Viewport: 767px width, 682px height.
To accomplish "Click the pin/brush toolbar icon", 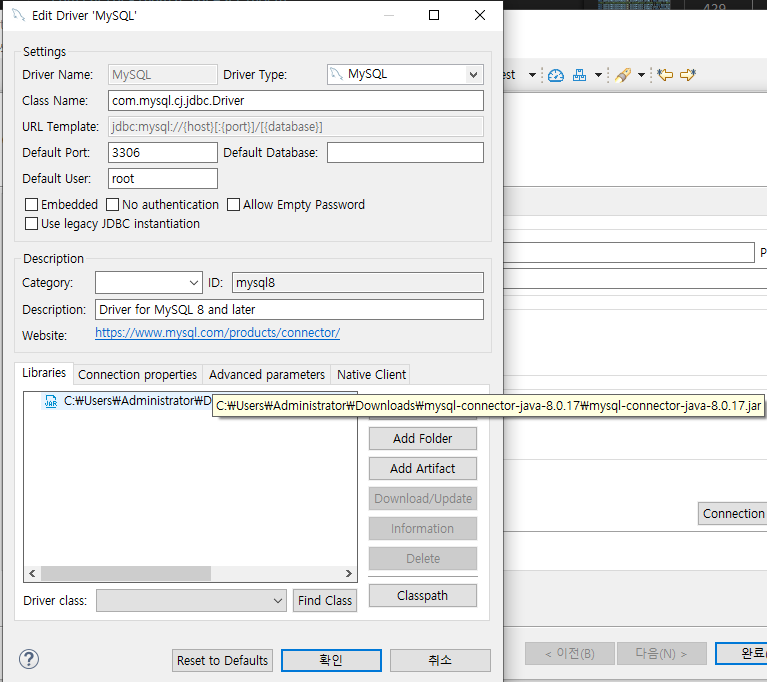I will (x=623, y=75).
